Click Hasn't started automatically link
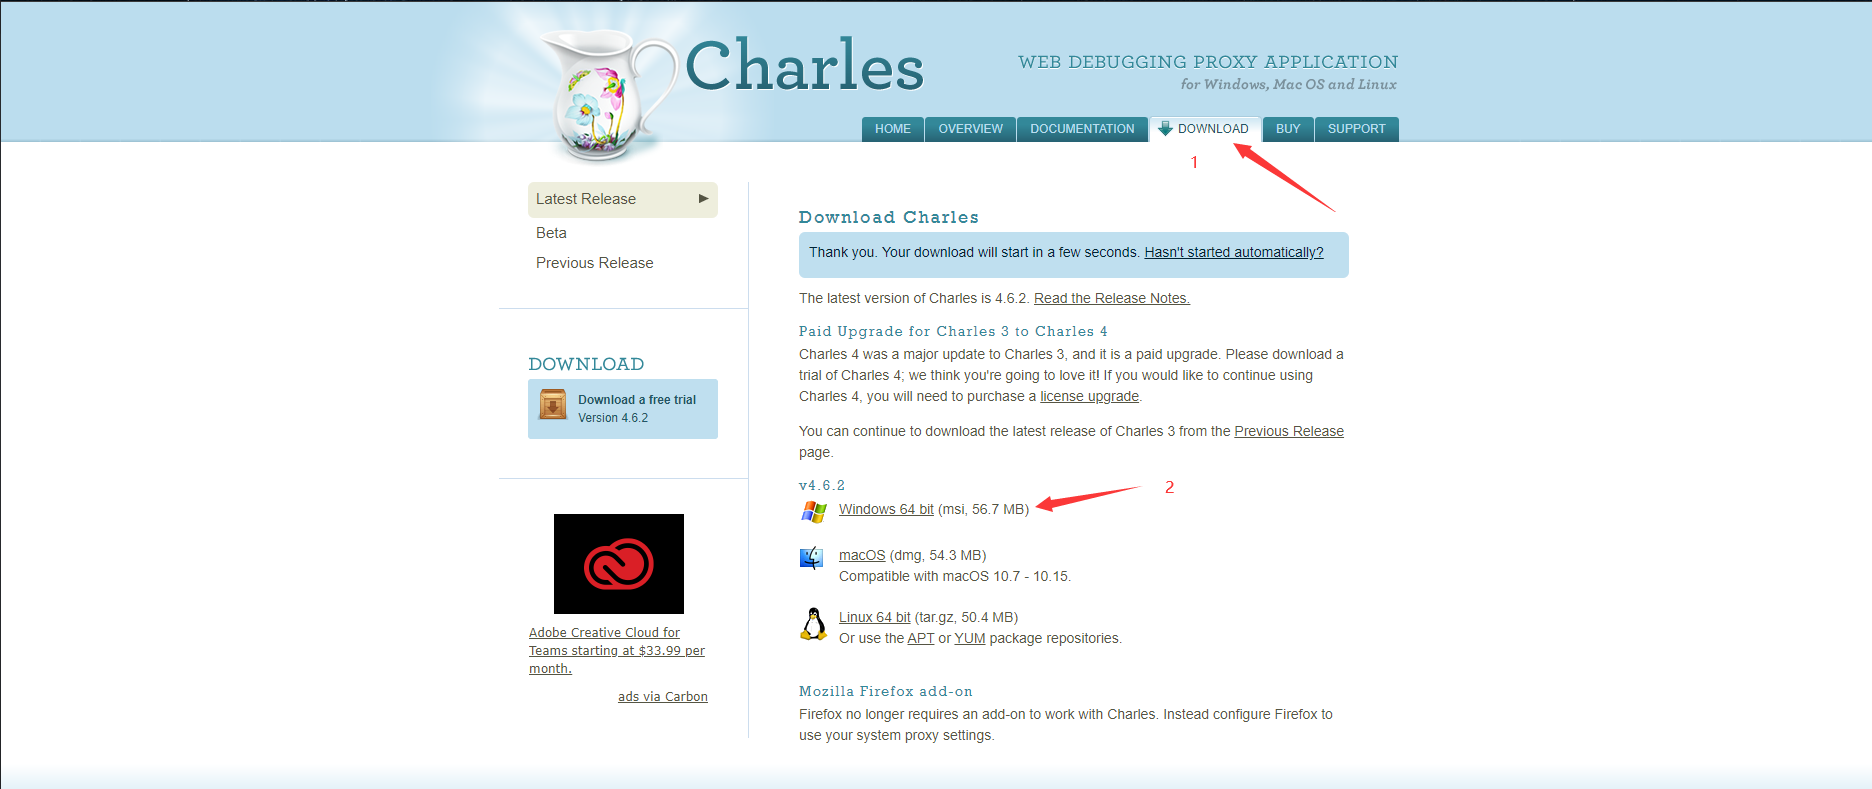Viewport: 1872px width, 789px height. (x=1234, y=252)
